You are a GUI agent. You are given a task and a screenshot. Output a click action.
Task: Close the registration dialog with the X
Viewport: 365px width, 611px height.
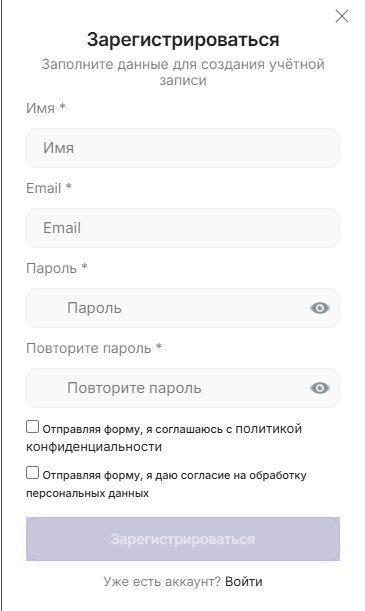342,16
